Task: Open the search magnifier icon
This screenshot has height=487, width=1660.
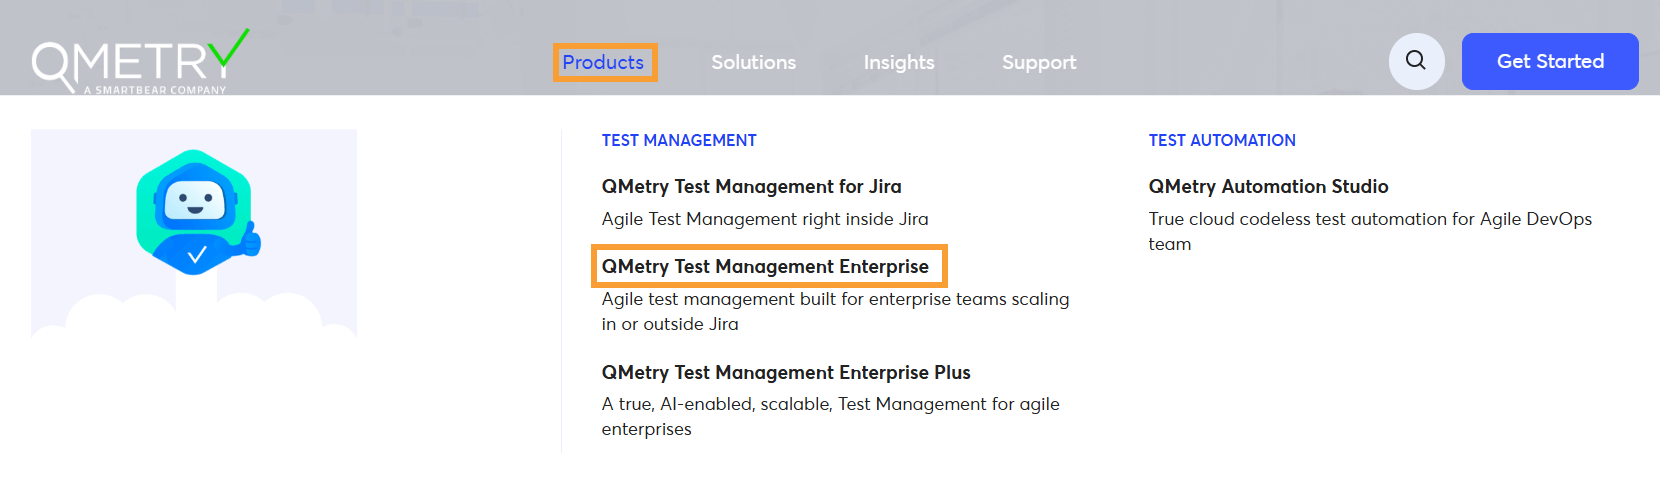Action: (1416, 61)
